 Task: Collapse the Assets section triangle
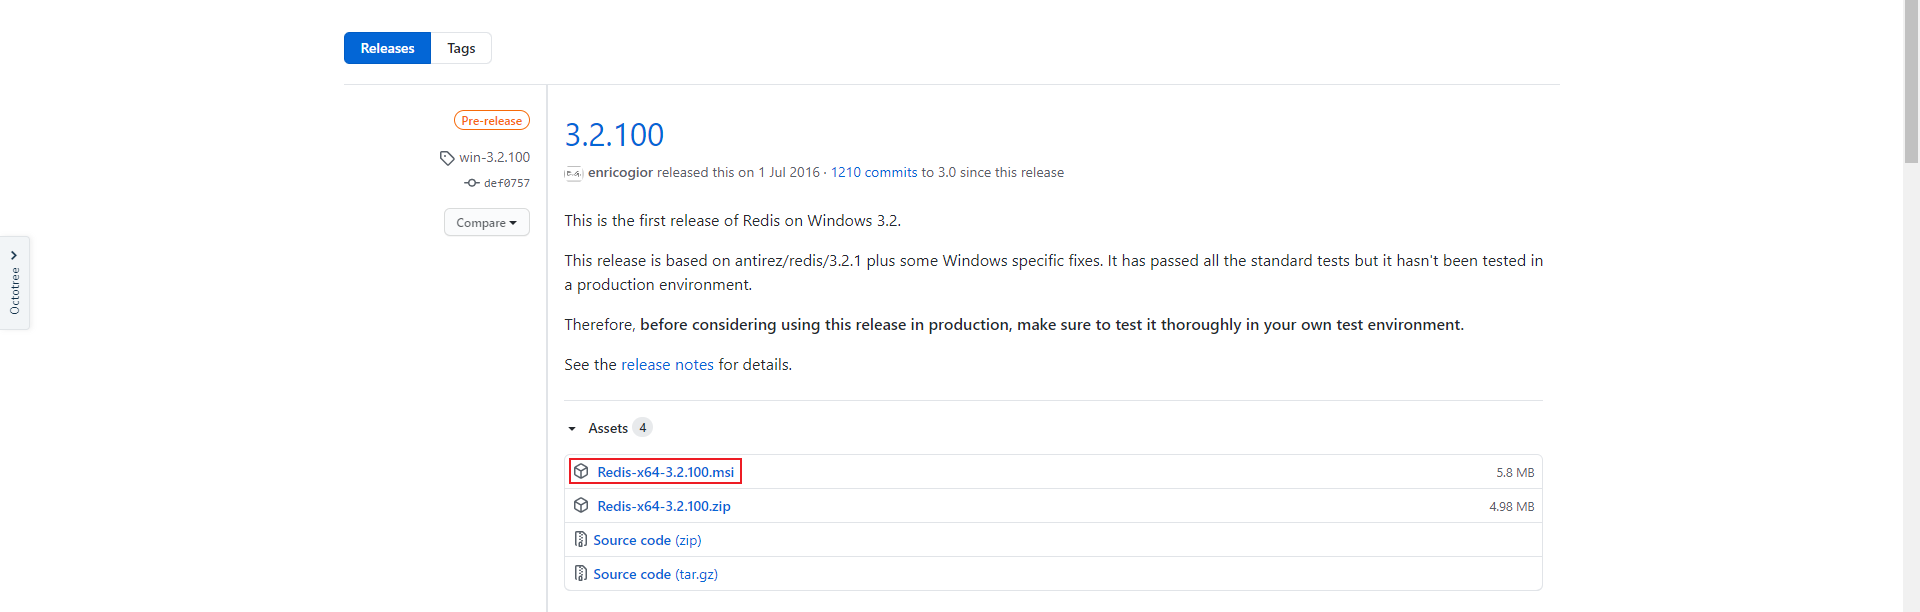pyautogui.click(x=572, y=429)
